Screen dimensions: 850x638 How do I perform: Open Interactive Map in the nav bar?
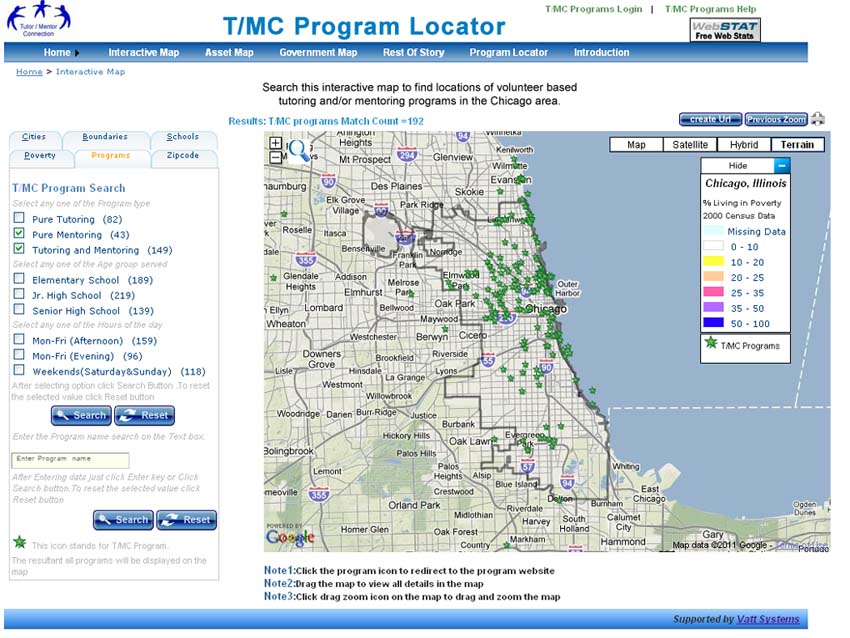144,53
